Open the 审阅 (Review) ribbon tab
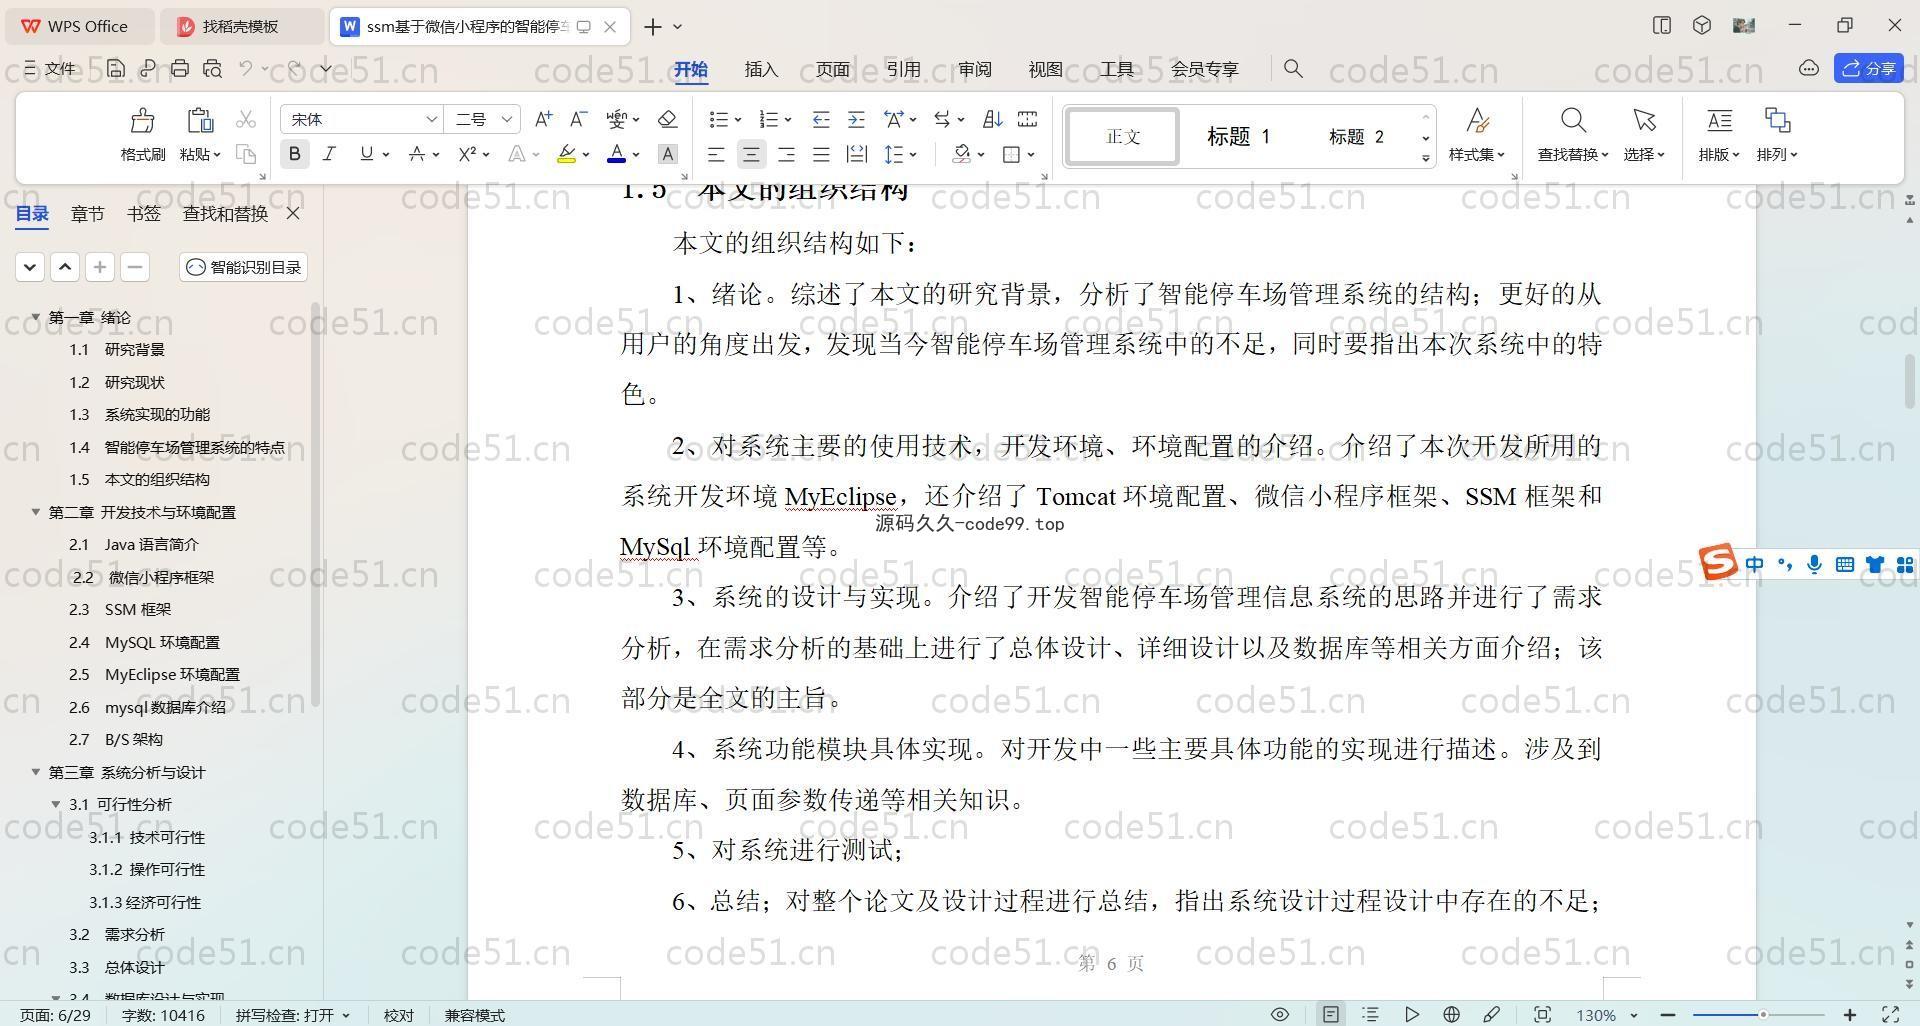The width and height of the screenshot is (1920, 1026). click(974, 69)
